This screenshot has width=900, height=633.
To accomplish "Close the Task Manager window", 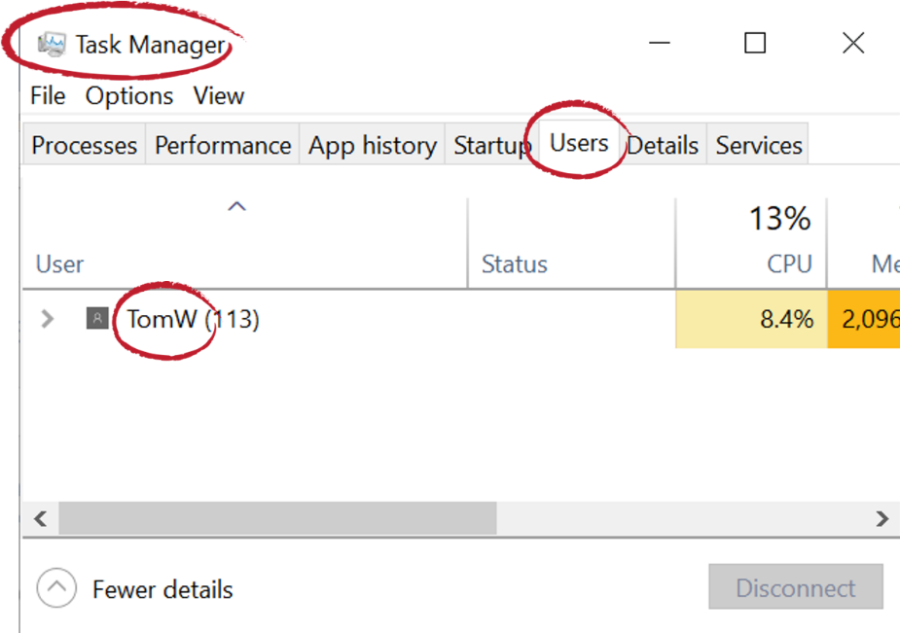I will [x=854, y=43].
